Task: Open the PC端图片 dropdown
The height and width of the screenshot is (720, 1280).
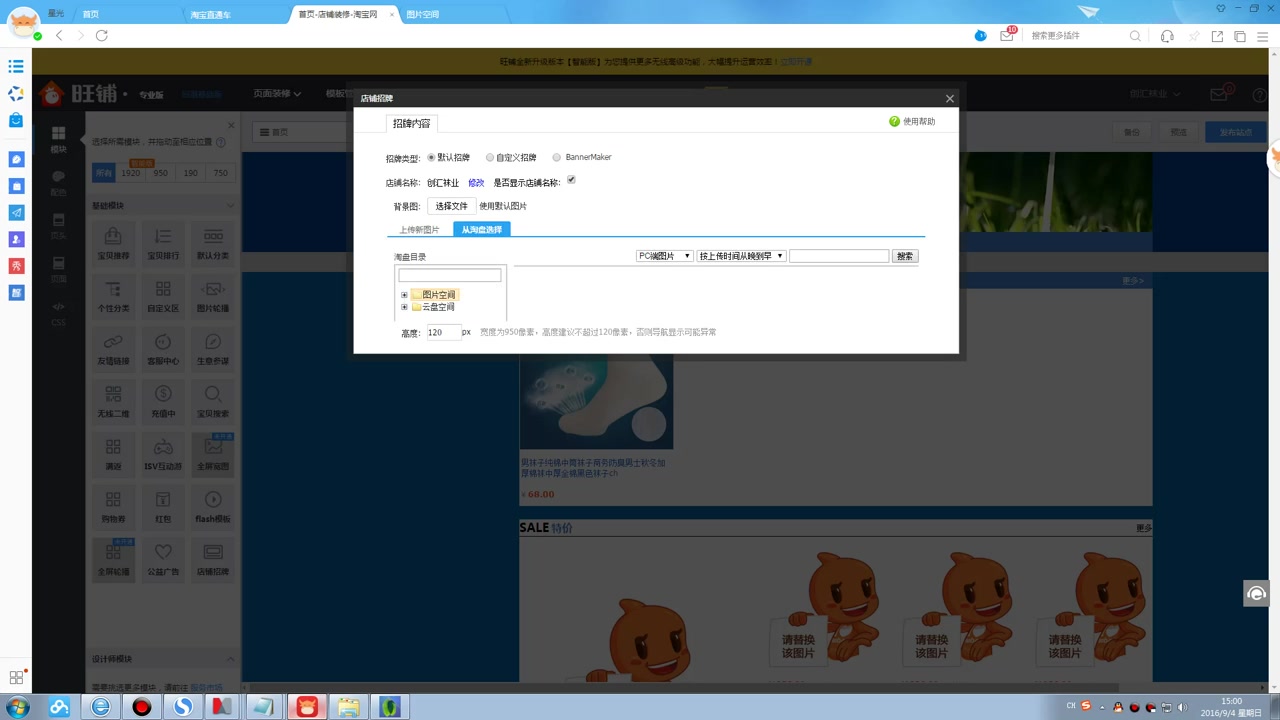Action: 665,256
